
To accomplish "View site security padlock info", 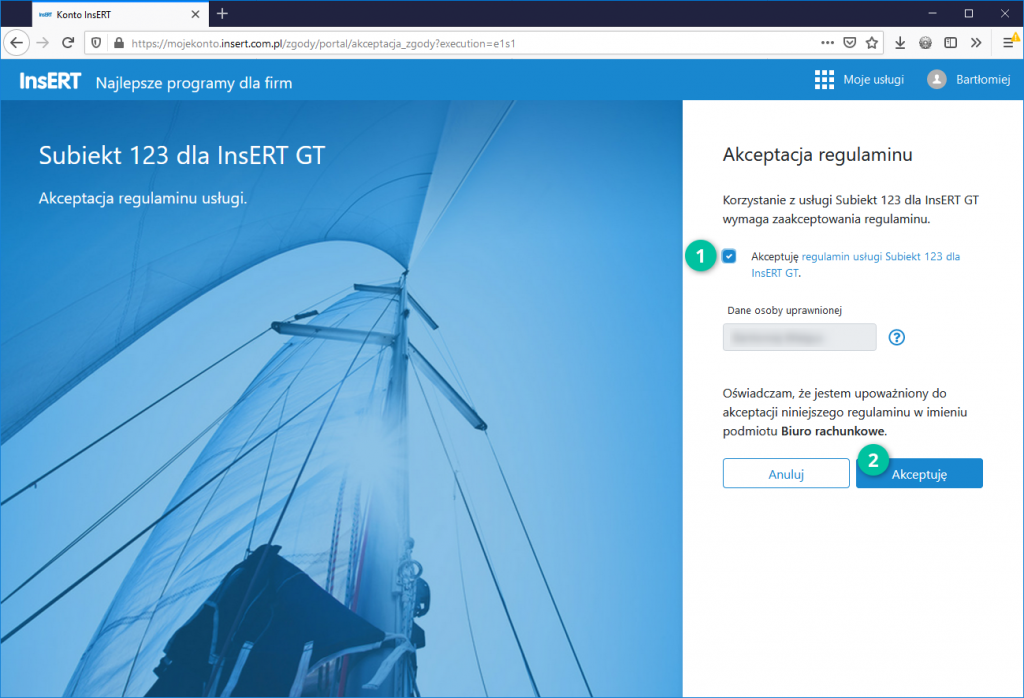I will tap(118, 43).
